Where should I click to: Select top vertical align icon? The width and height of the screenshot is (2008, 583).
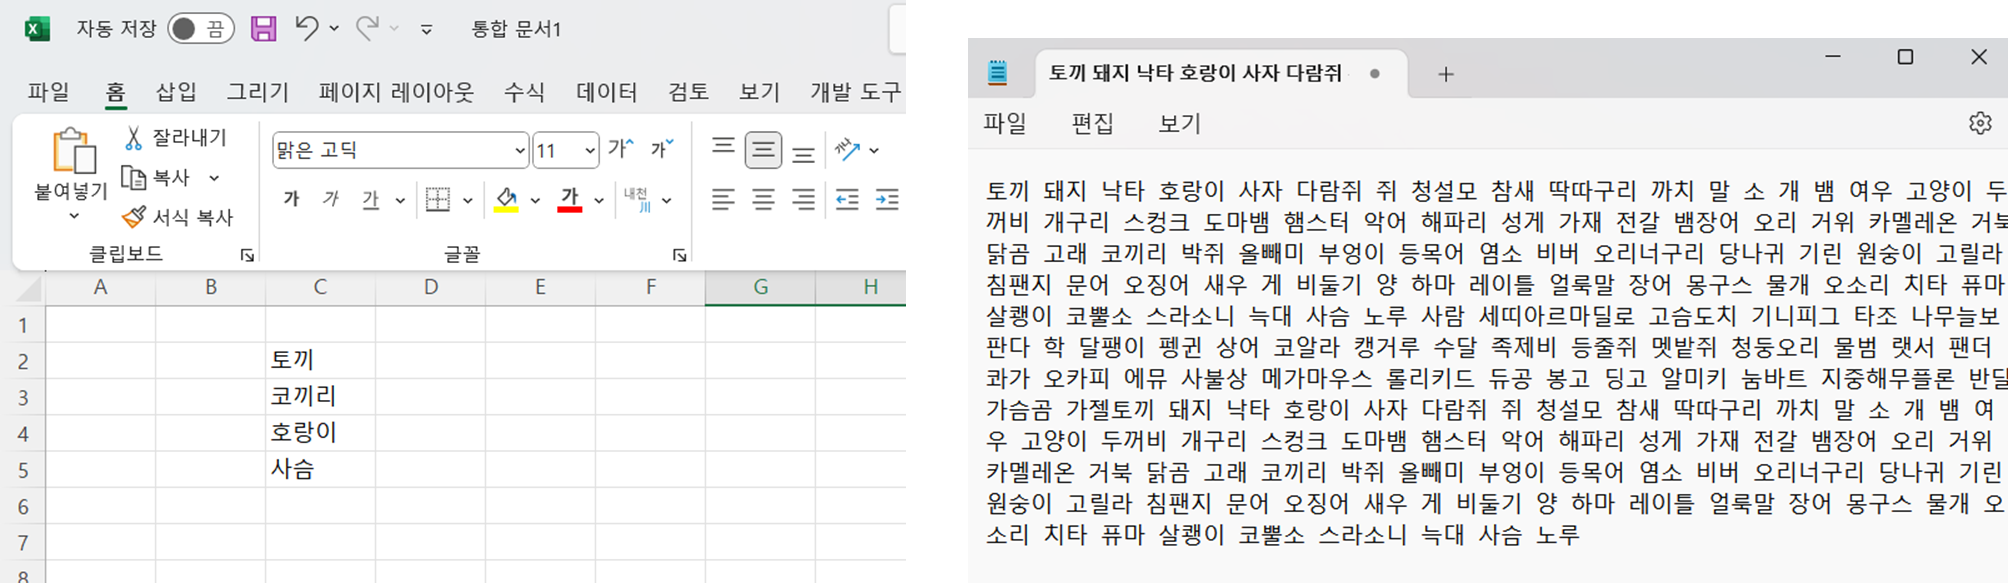tap(723, 149)
